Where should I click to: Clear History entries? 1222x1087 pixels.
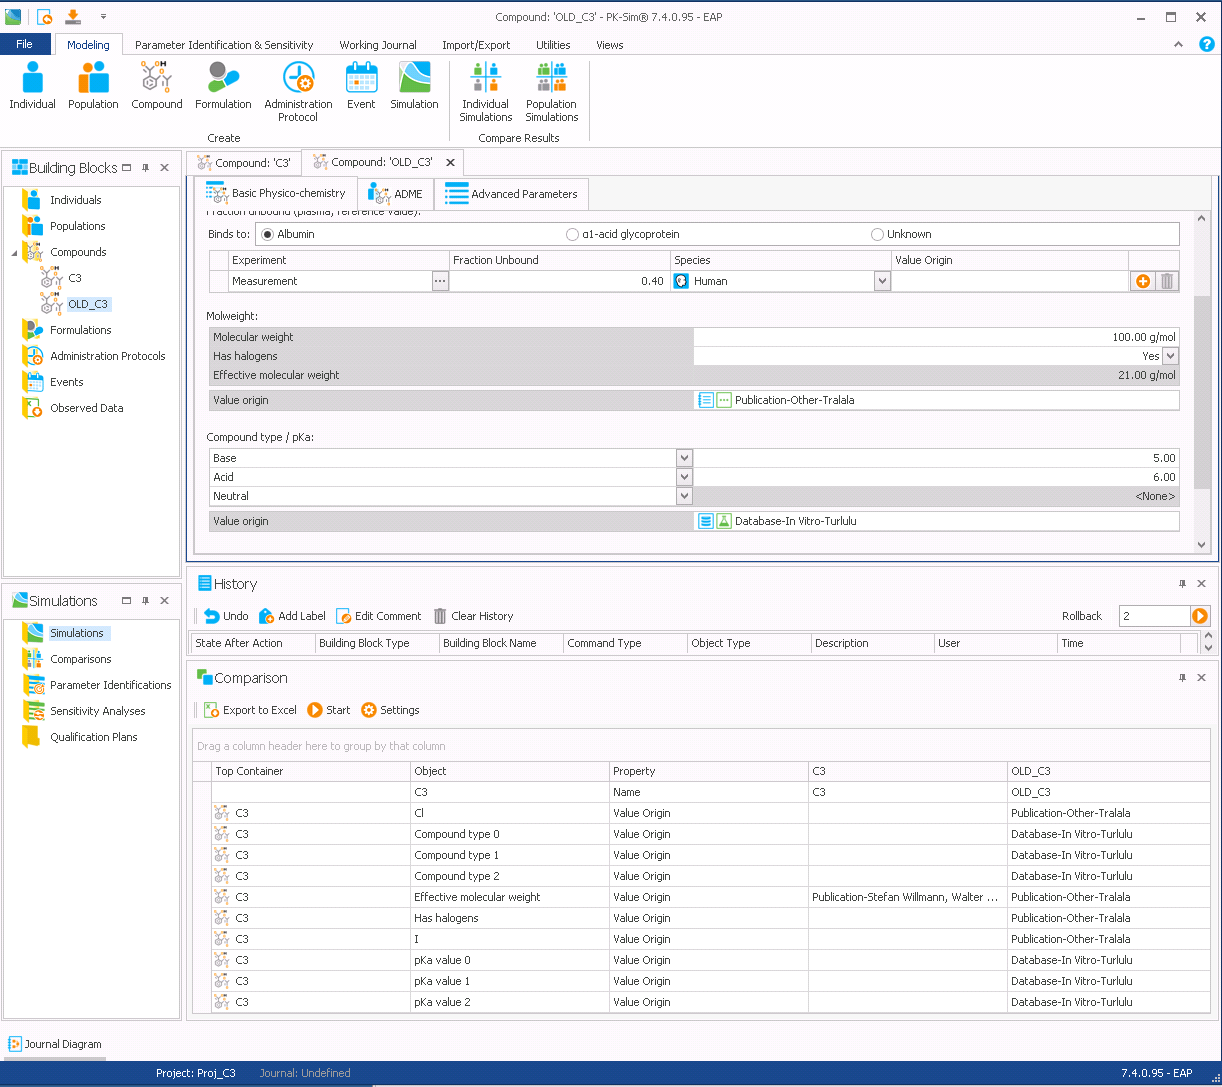tap(473, 616)
